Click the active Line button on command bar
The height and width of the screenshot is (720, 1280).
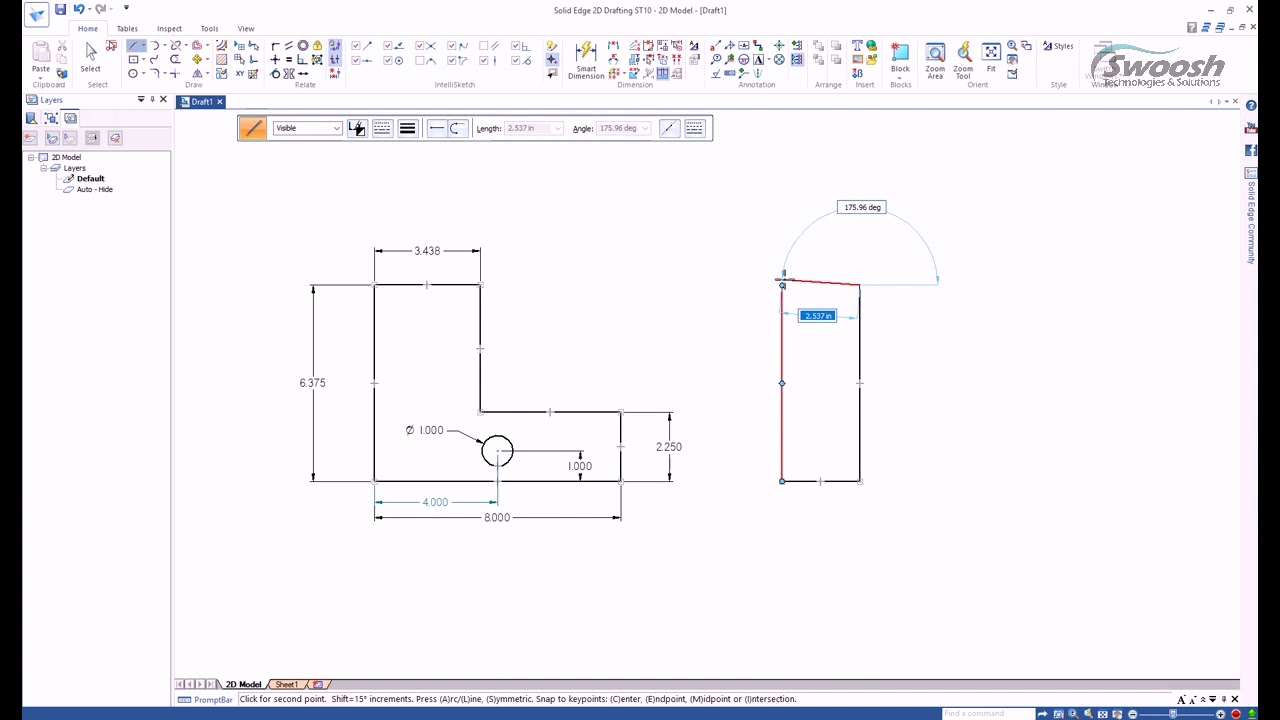253,128
